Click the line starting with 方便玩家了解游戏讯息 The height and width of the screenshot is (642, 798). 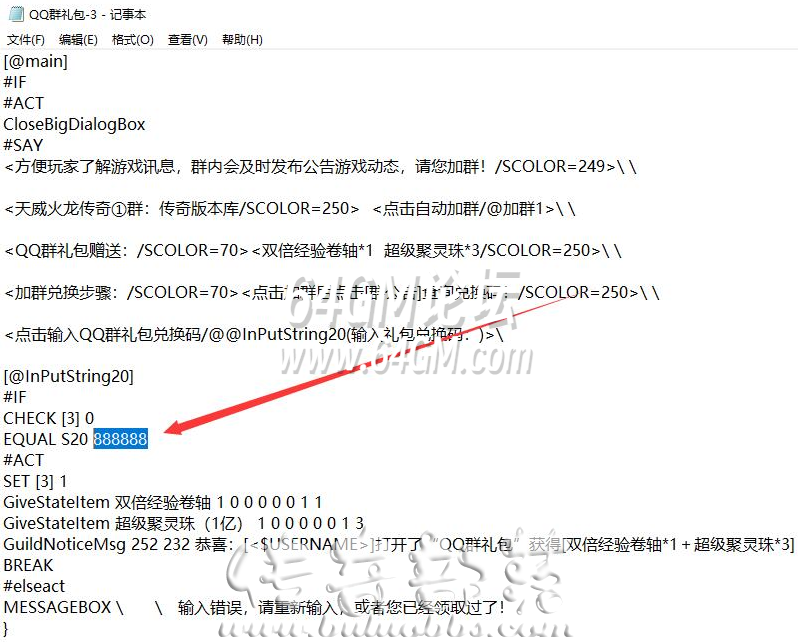[x=320, y=166]
